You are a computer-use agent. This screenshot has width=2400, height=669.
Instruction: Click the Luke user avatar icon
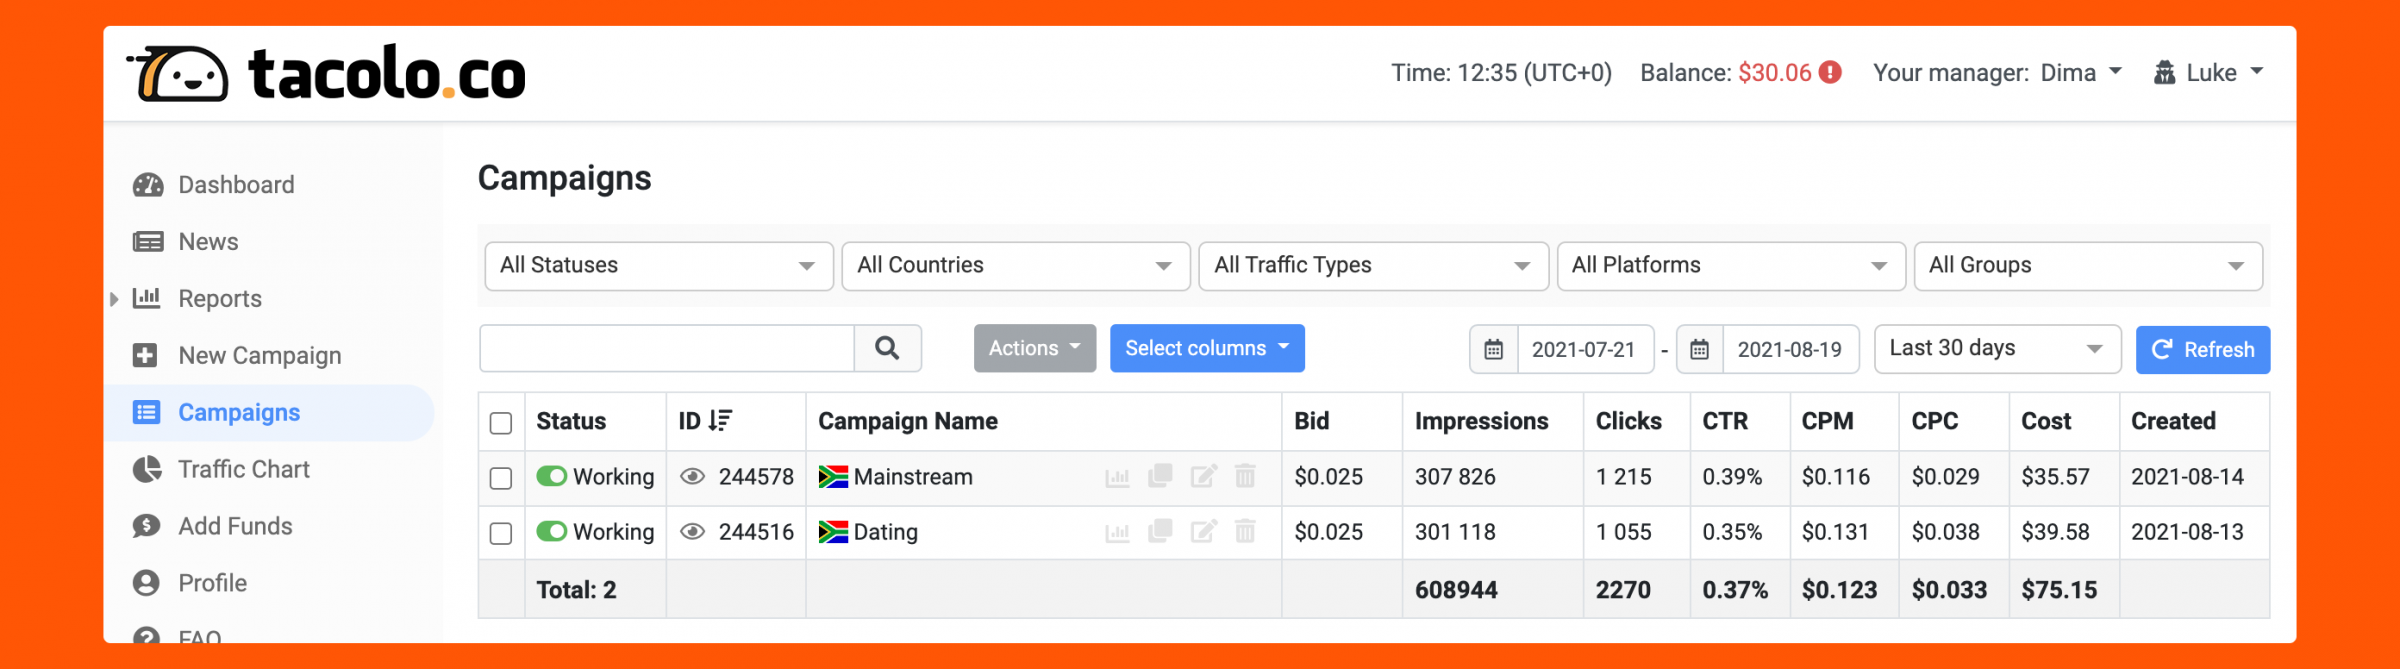point(2164,73)
